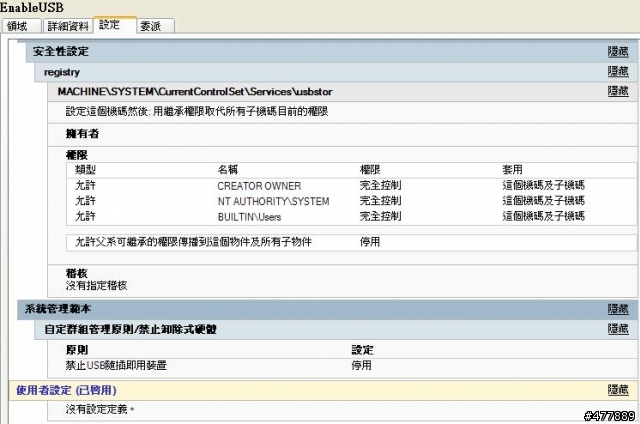Click 允許 in the CREATOR OWNER row
Screen dimensions: 640x424
[x=85, y=186]
